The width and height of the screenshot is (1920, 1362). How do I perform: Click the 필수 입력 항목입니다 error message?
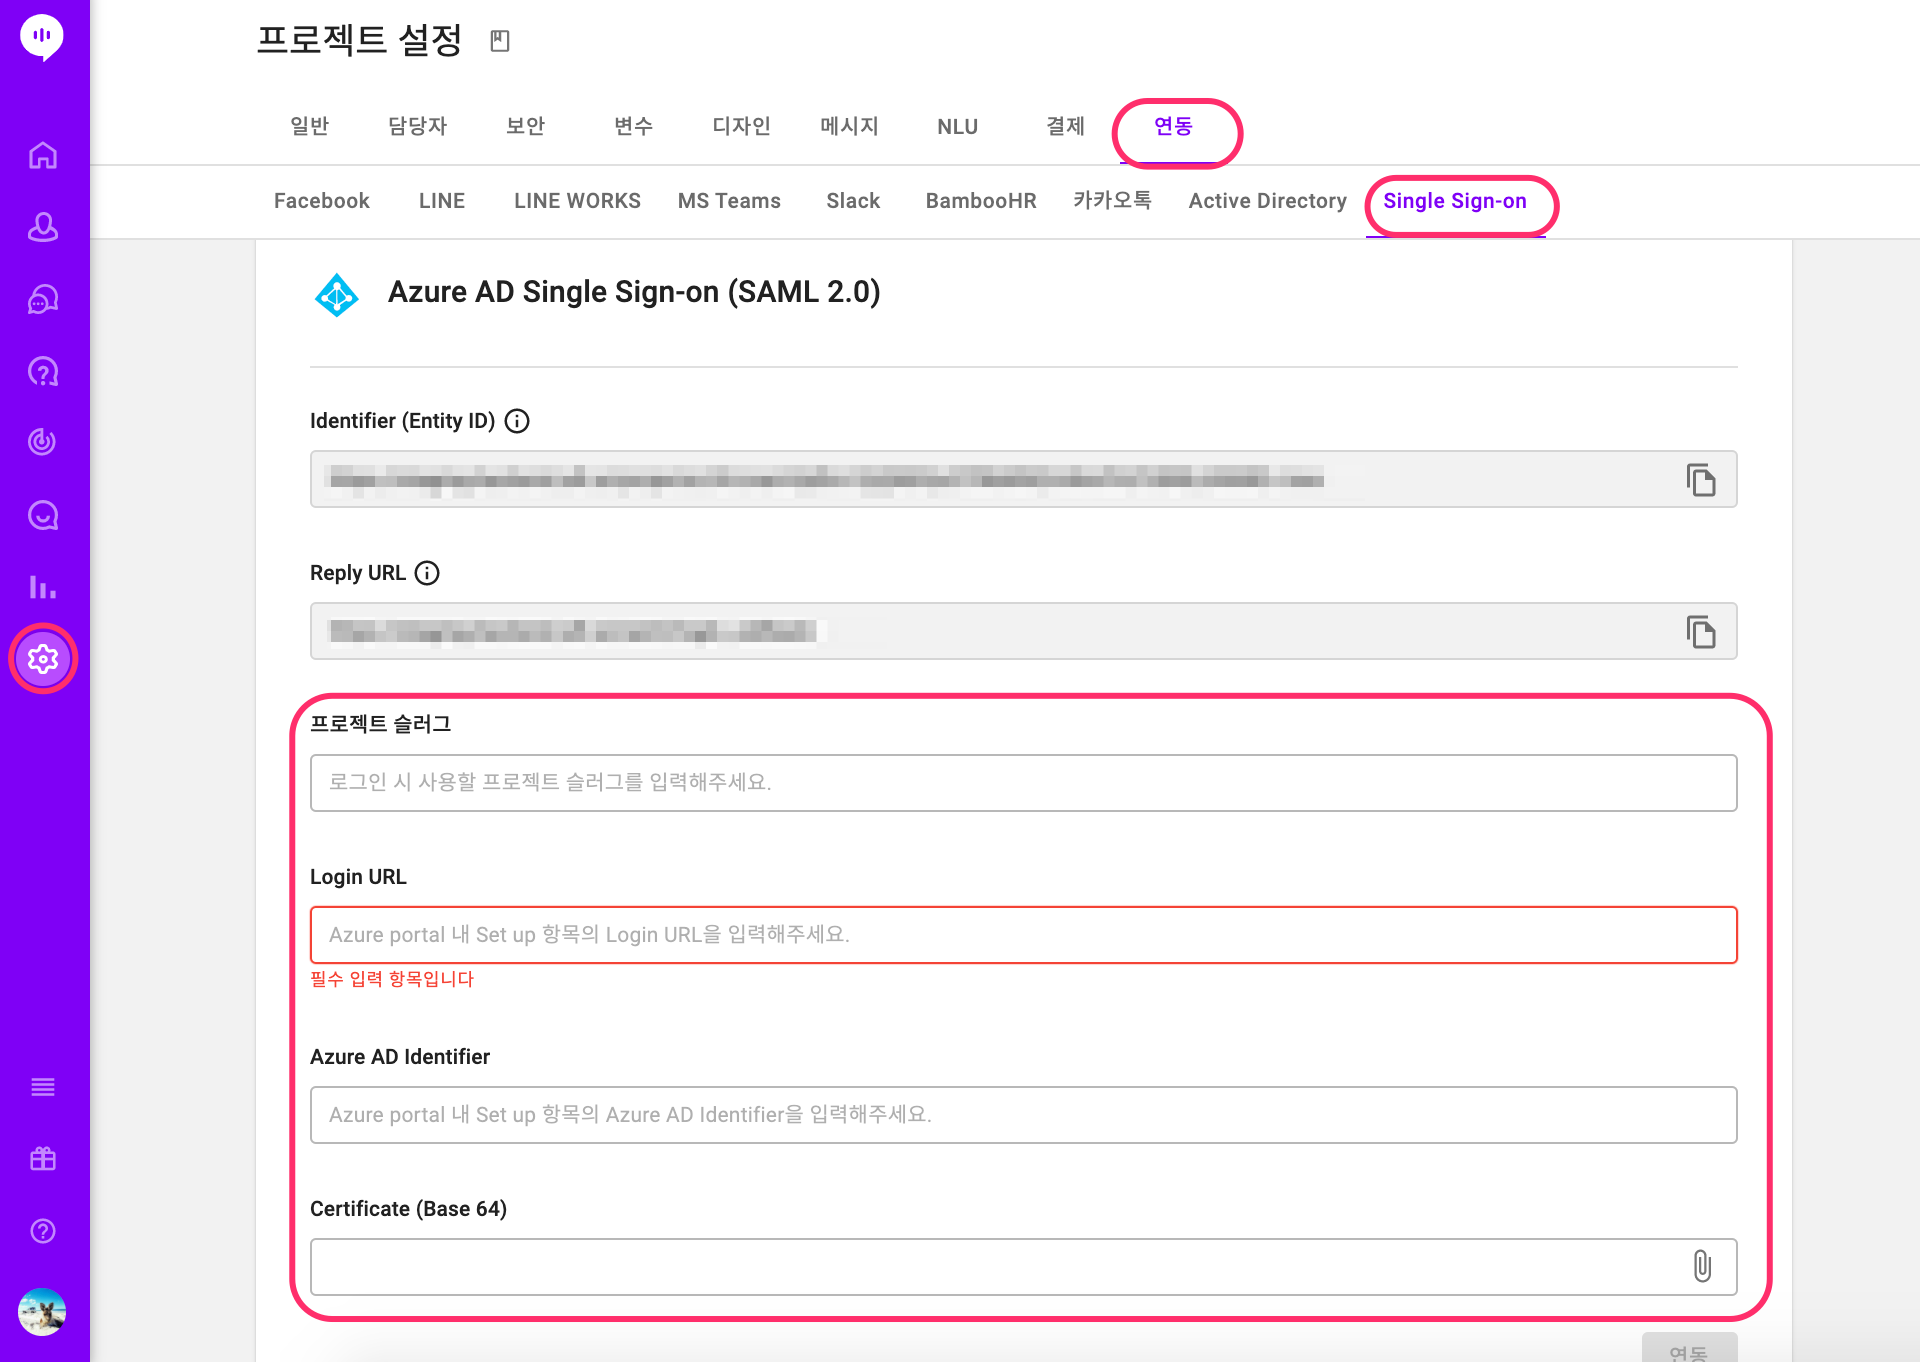pos(392,979)
